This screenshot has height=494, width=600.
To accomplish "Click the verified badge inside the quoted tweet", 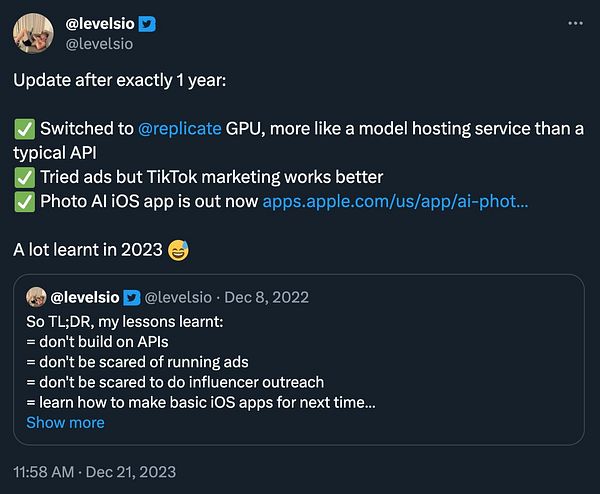I will click(132, 297).
